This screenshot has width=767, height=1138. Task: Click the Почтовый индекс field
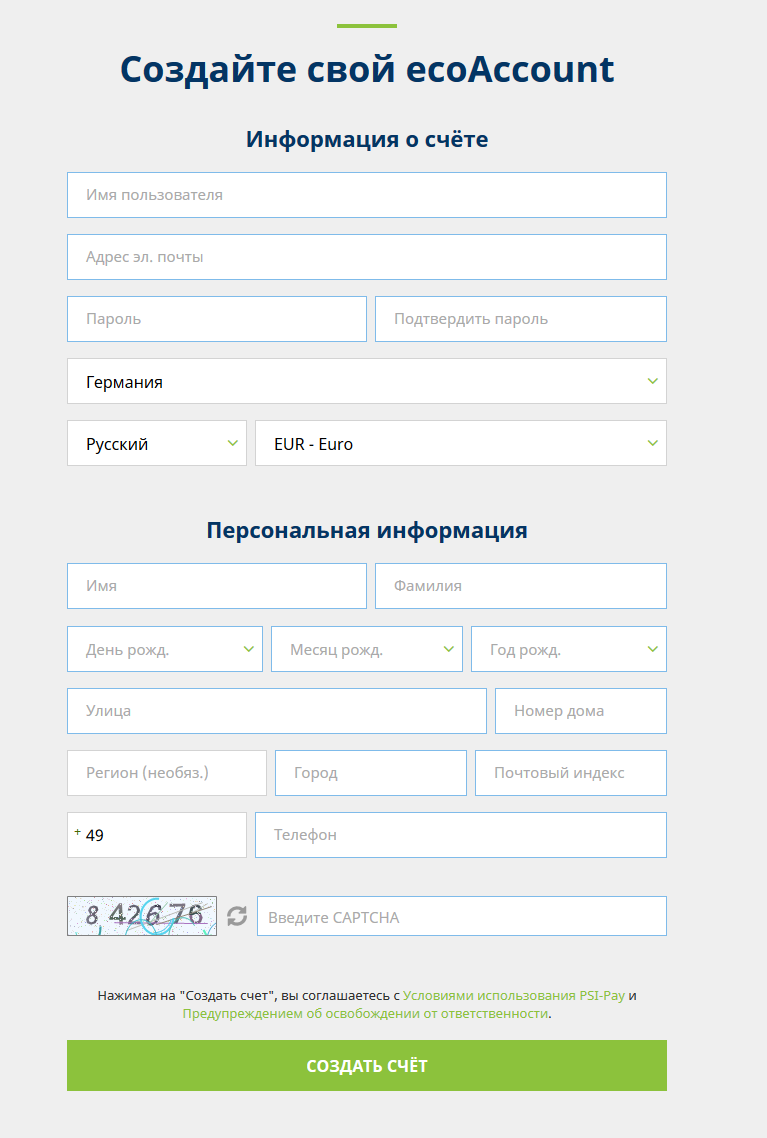(570, 773)
